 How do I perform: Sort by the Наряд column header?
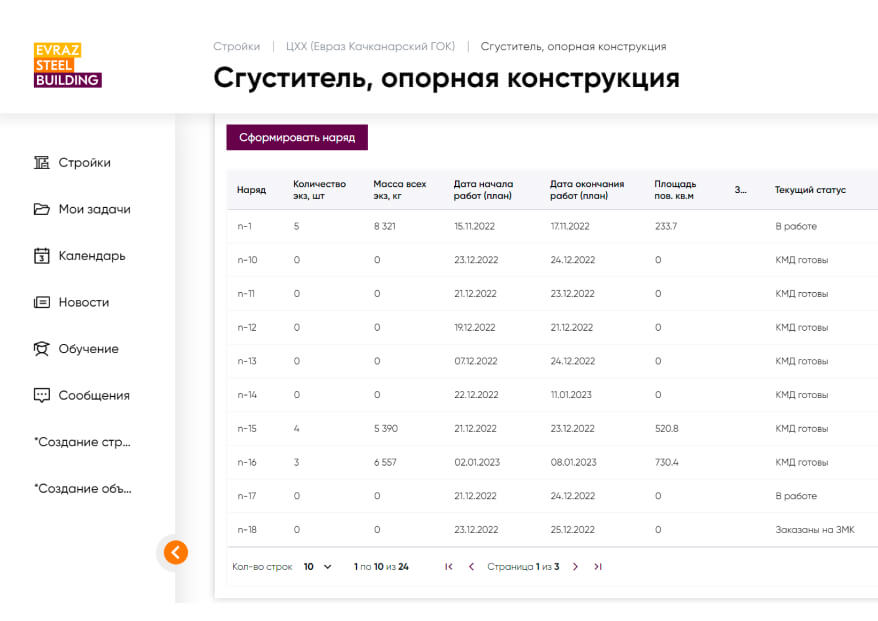(251, 190)
